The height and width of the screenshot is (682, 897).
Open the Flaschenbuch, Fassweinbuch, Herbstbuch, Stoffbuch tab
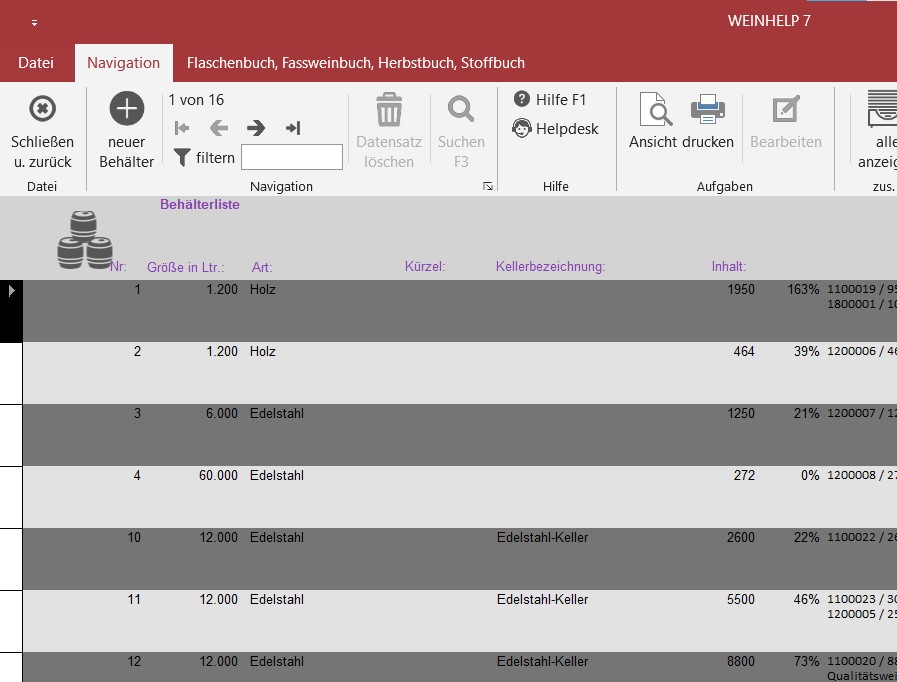[x=355, y=62]
